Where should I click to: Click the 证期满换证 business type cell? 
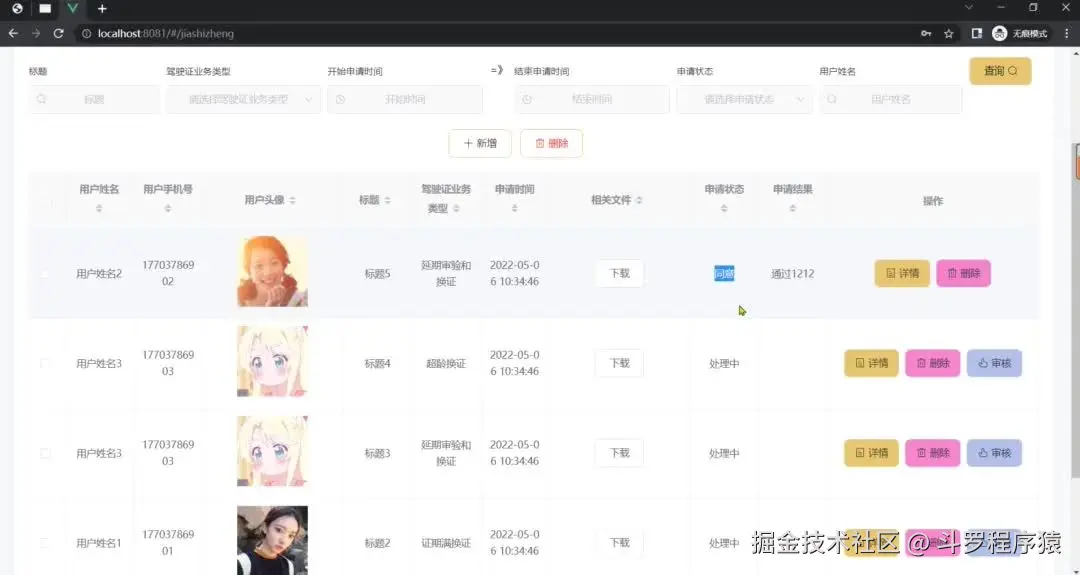(446, 543)
